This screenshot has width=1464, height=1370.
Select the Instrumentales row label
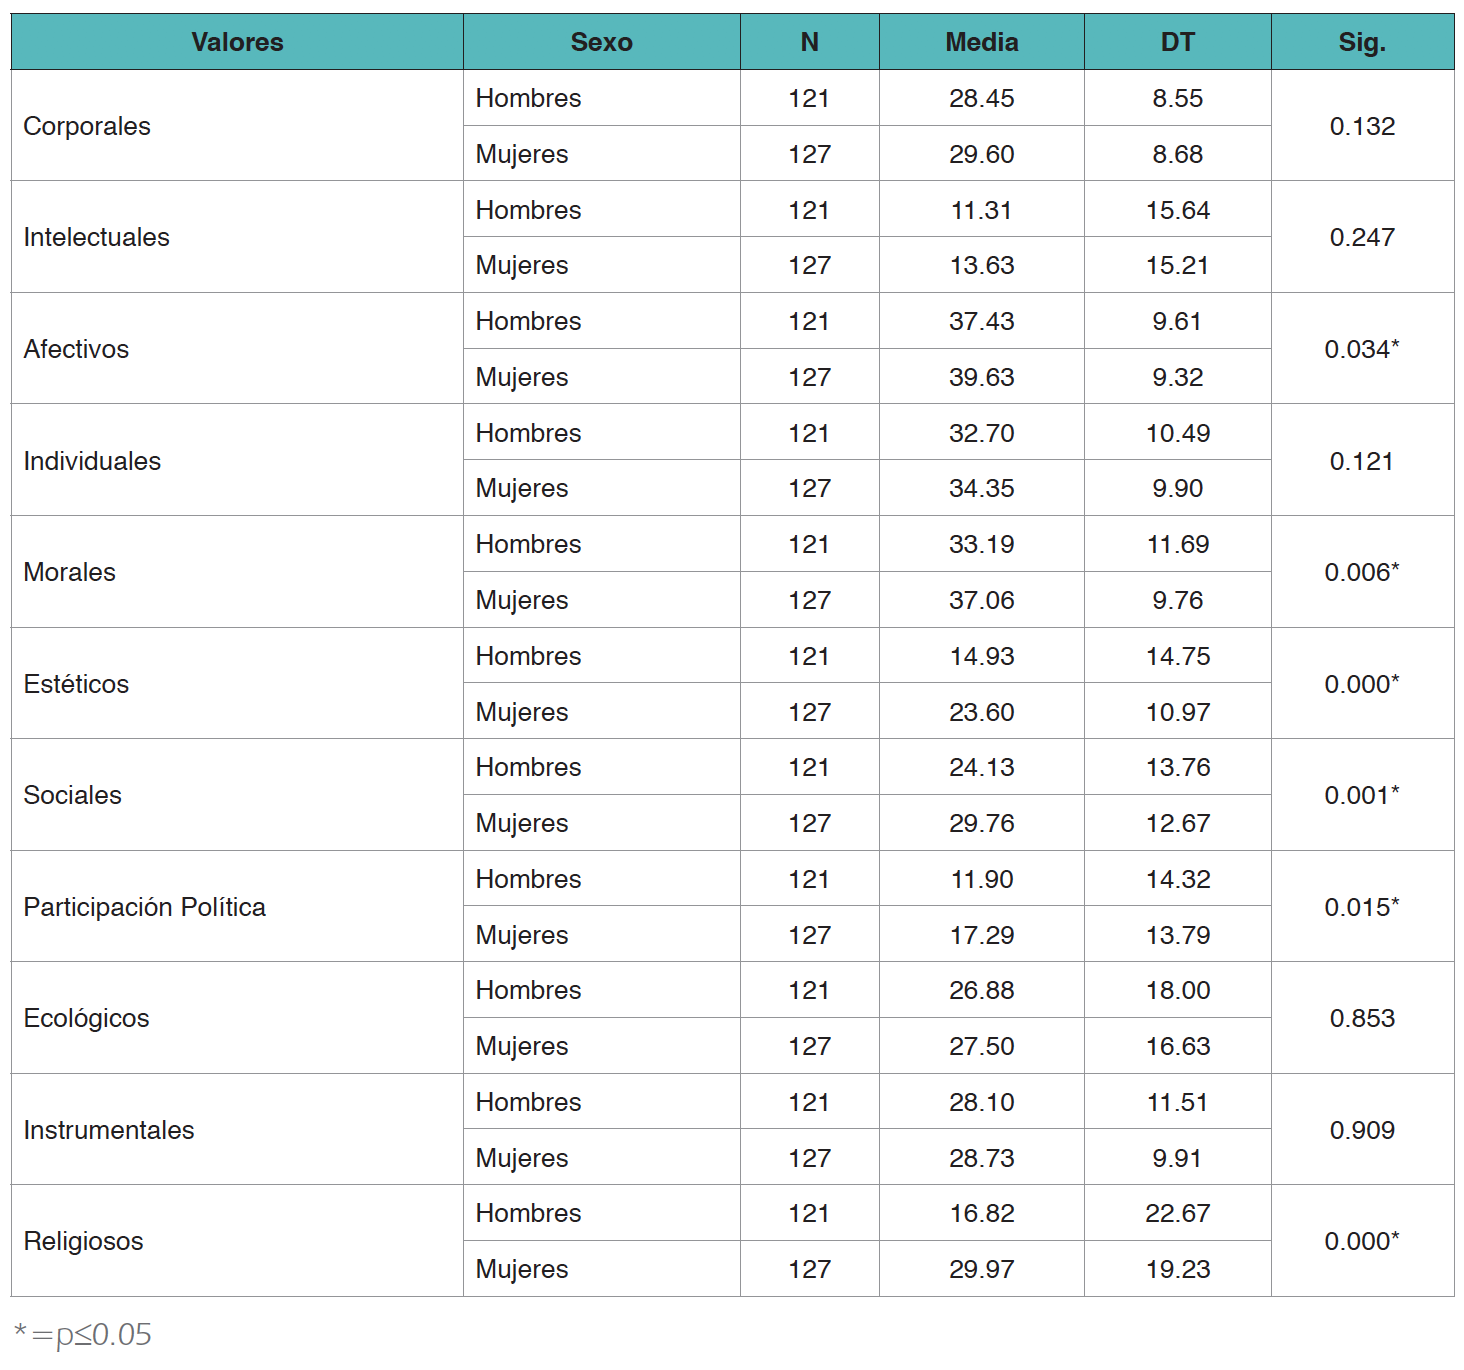[x=109, y=1130]
